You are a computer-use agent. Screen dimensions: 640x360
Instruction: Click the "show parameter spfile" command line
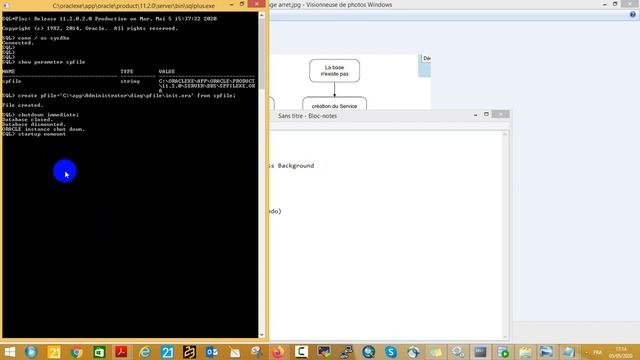(x=44, y=62)
